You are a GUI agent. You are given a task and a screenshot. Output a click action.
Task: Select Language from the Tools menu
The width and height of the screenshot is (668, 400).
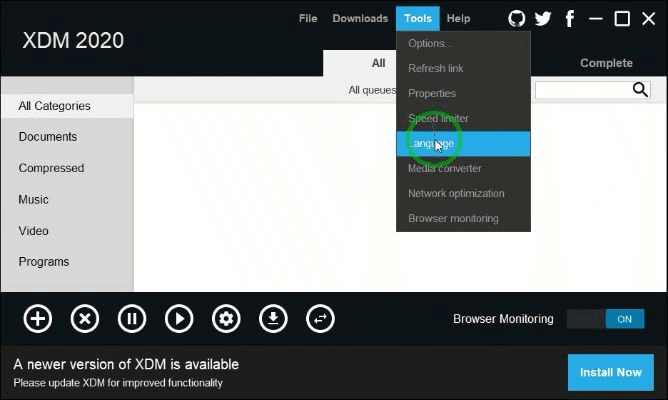tap(463, 143)
